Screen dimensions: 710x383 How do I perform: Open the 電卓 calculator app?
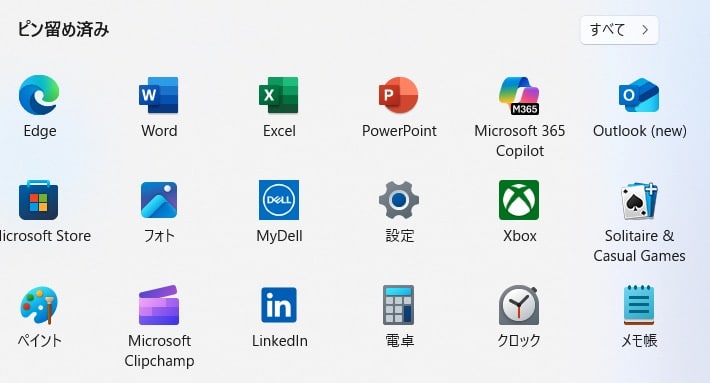(x=398, y=305)
